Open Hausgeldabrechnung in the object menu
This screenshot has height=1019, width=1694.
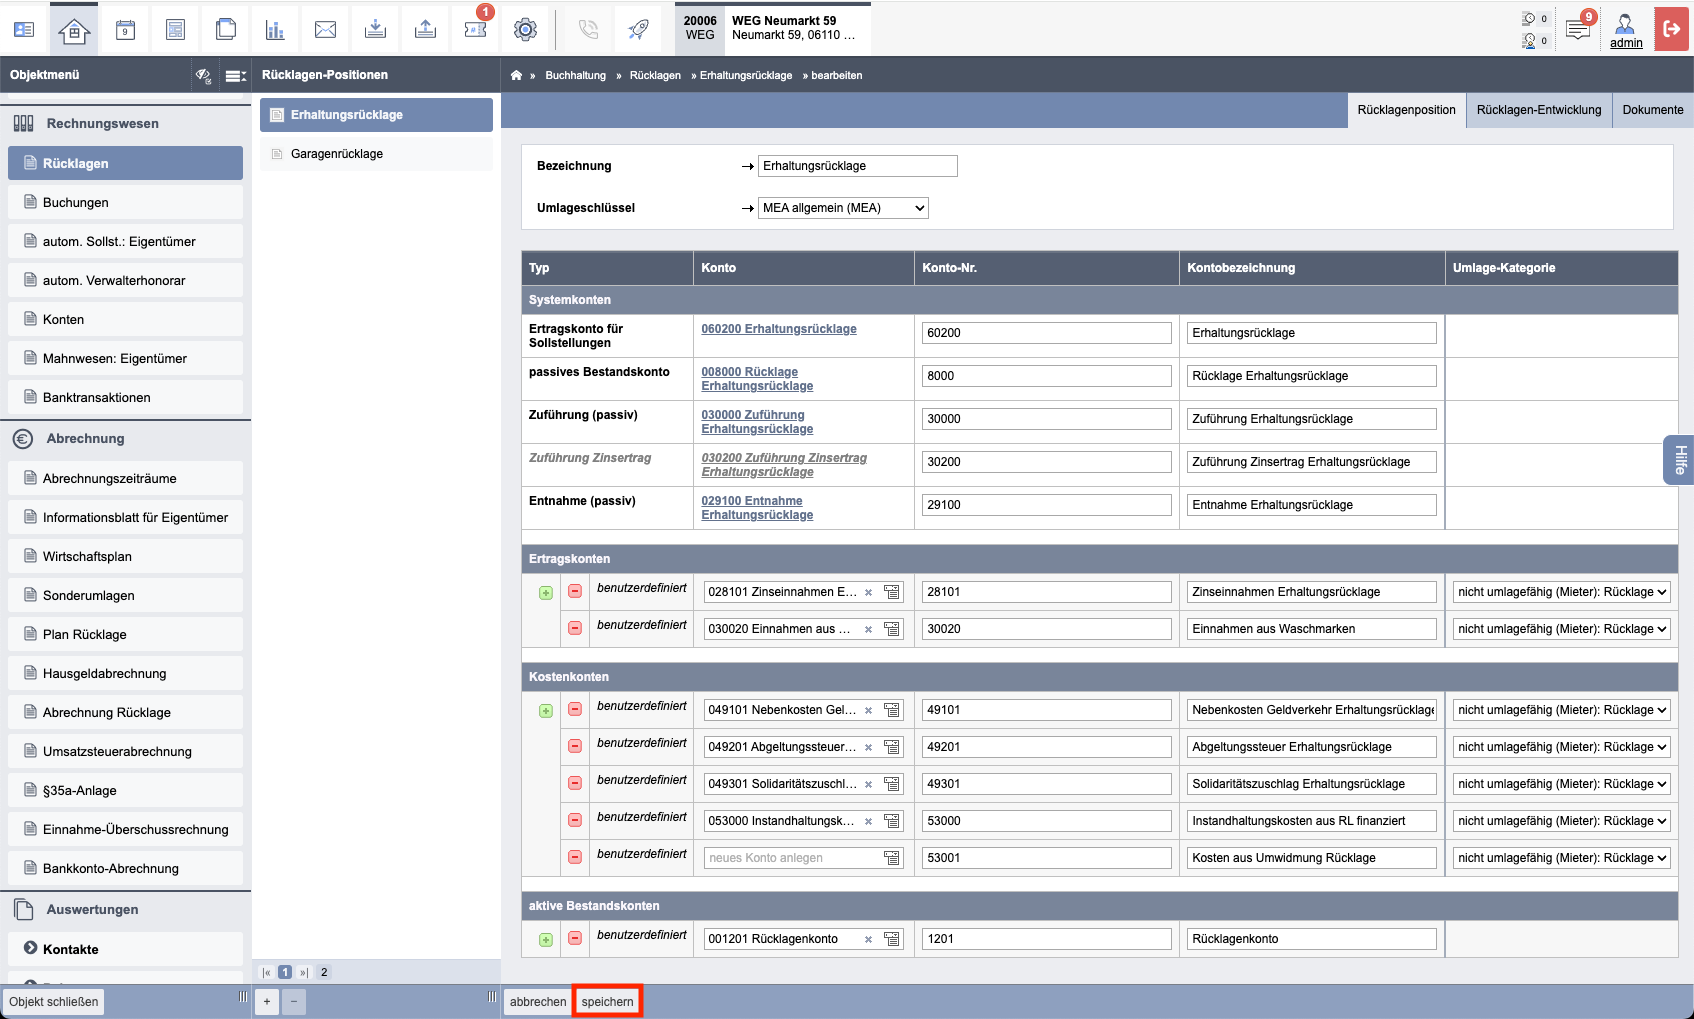[x=125, y=673]
